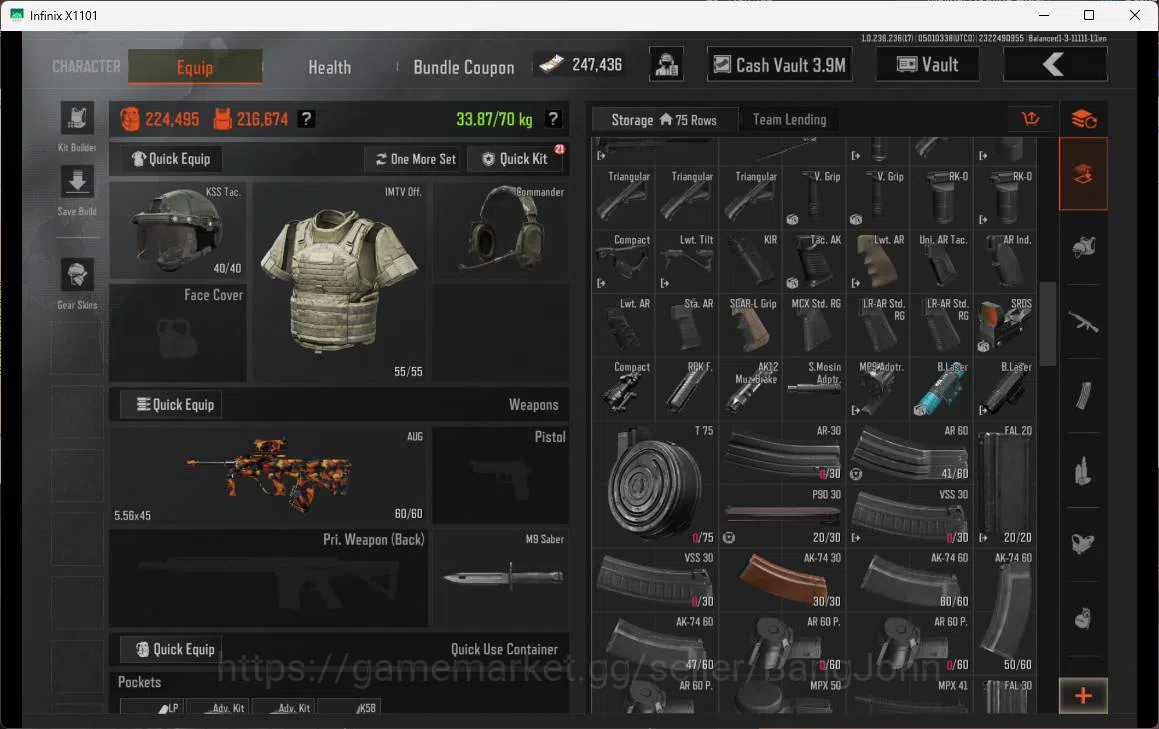
Task: Click the CHARACTER heading
Action: point(86,67)
